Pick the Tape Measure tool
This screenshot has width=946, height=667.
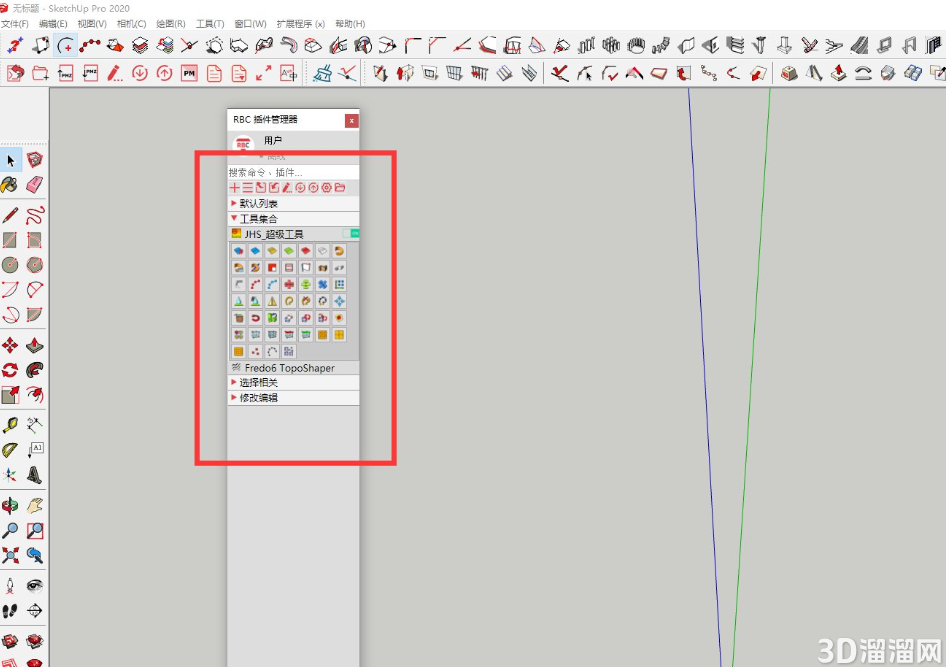10,425
